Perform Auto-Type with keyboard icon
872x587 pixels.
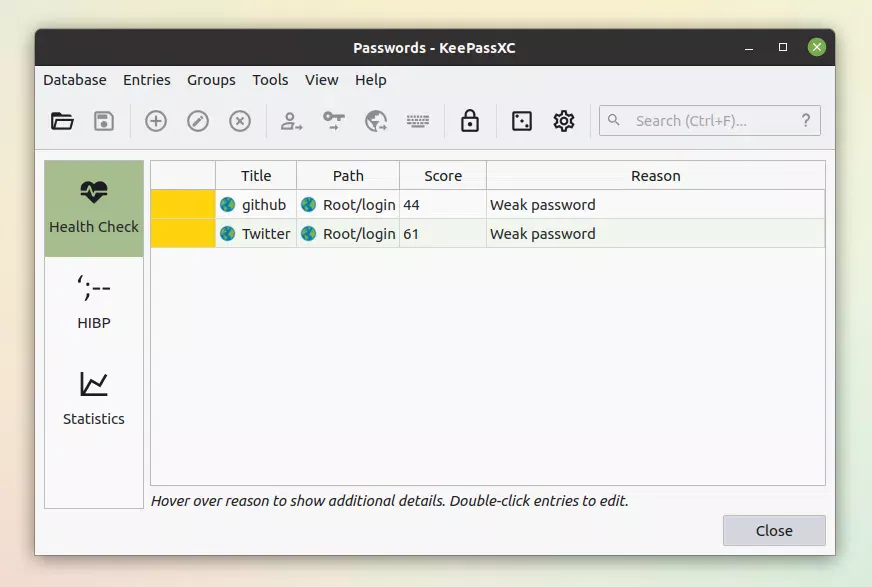pyautogui.click(x=418, y=121)
